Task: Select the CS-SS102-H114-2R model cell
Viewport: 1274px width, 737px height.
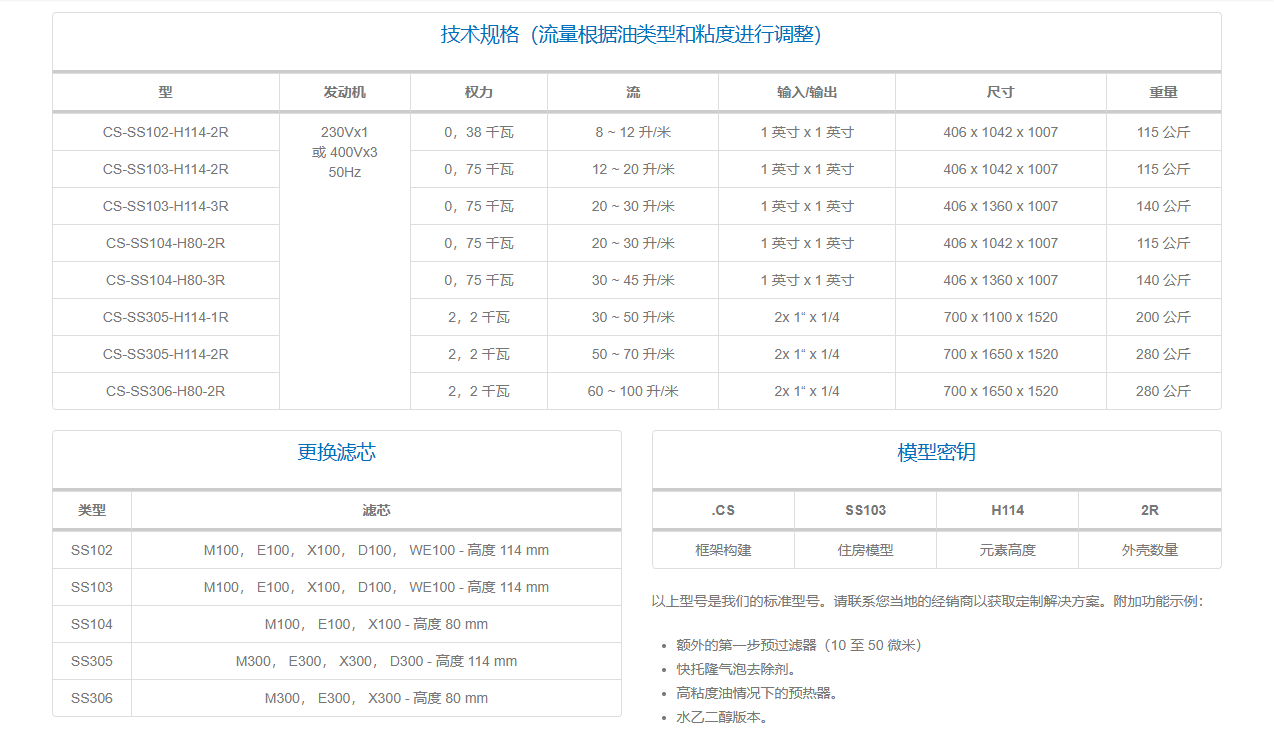Action: (x=166, y=132)
